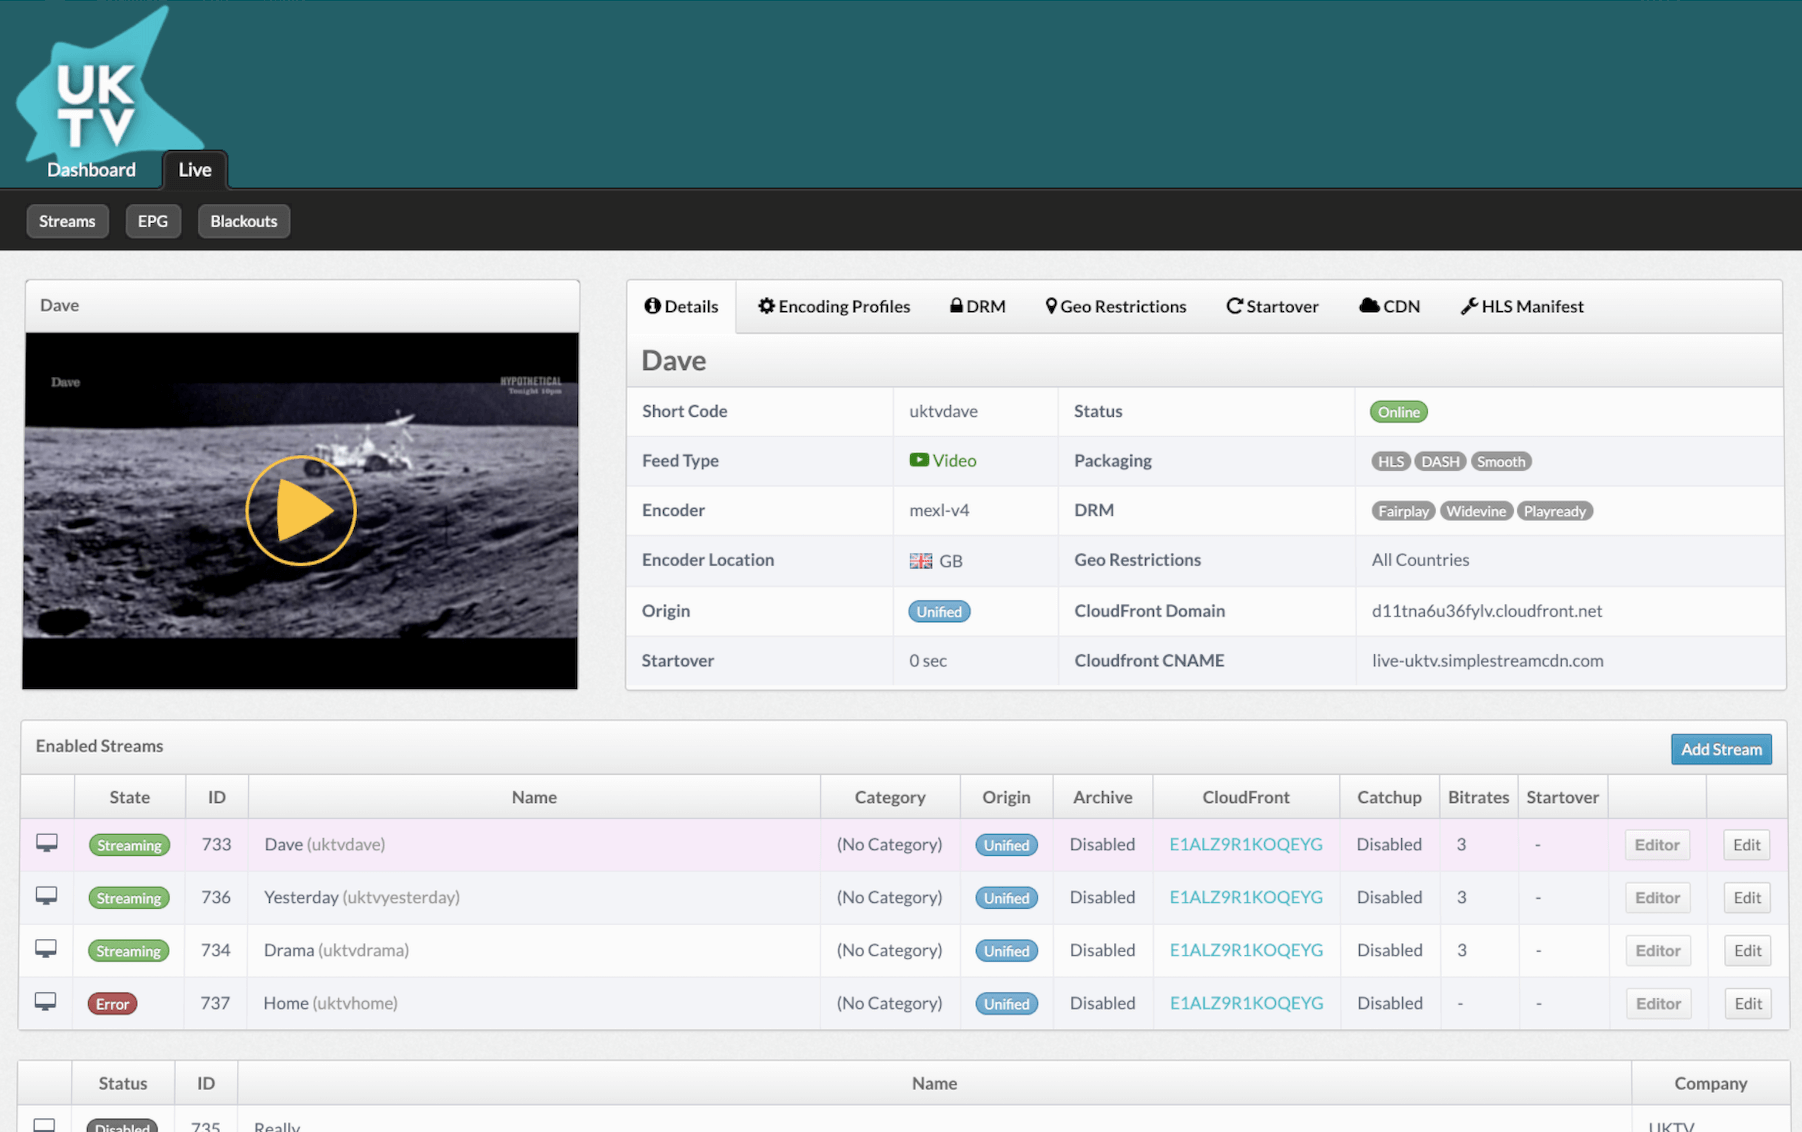
Task: Click monitor icon in Dave stream row
Action: tap(47, 843)
